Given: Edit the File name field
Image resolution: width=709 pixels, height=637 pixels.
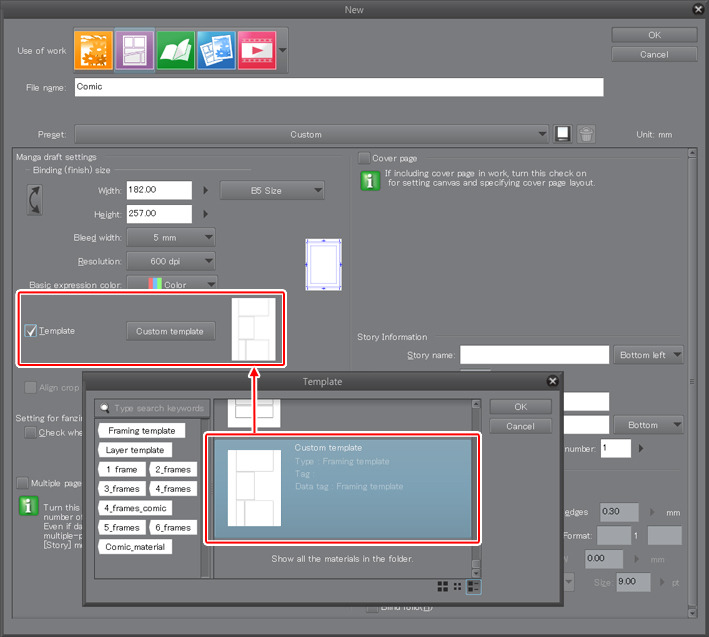Looking at the screenshot, I should tap(339, 87).
